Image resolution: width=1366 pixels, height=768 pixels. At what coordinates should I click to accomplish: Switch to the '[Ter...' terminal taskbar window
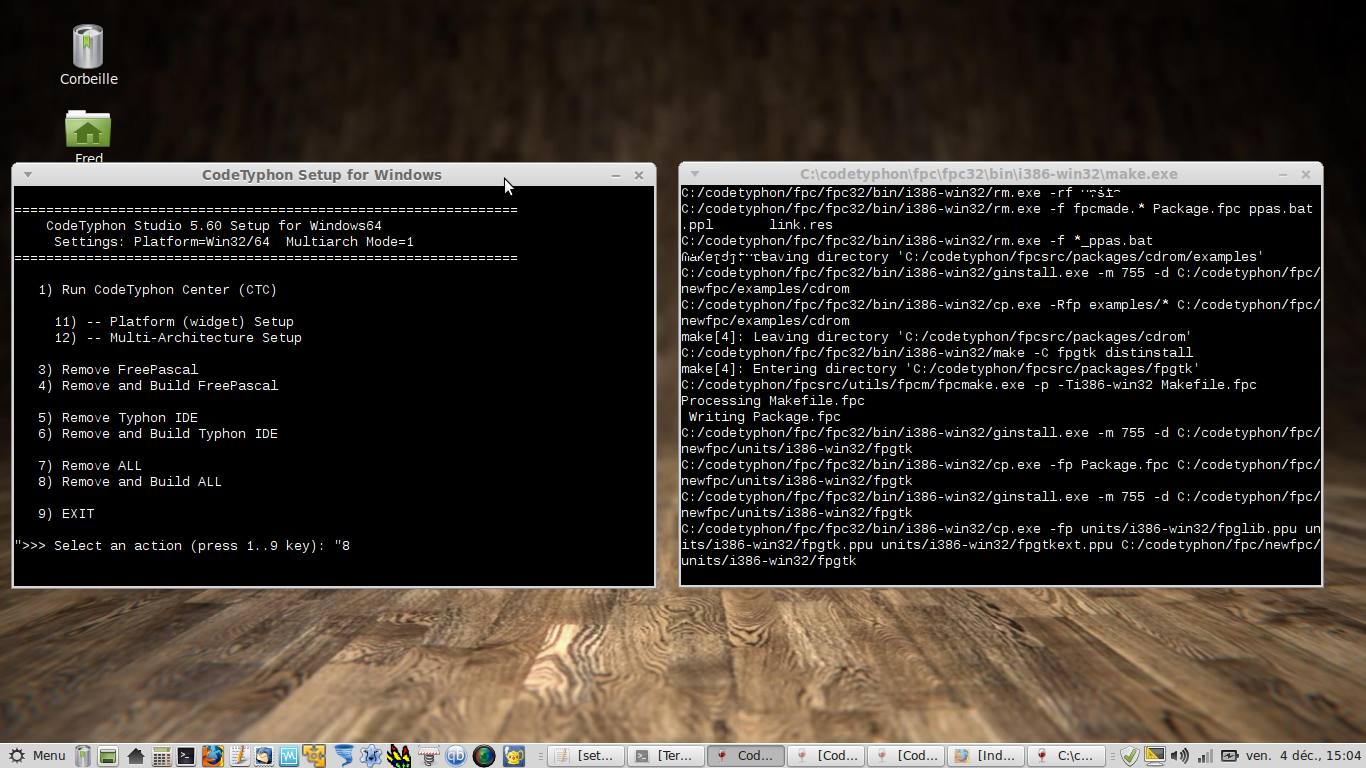(x=666, y=756)
